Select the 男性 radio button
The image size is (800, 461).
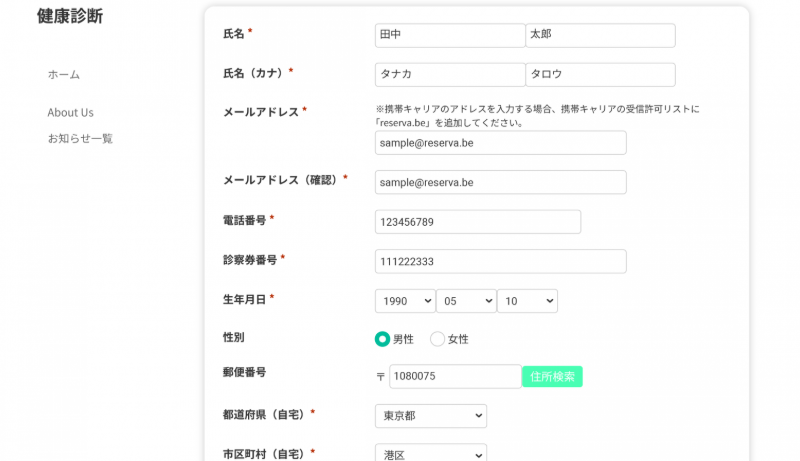tap(382, 339)
